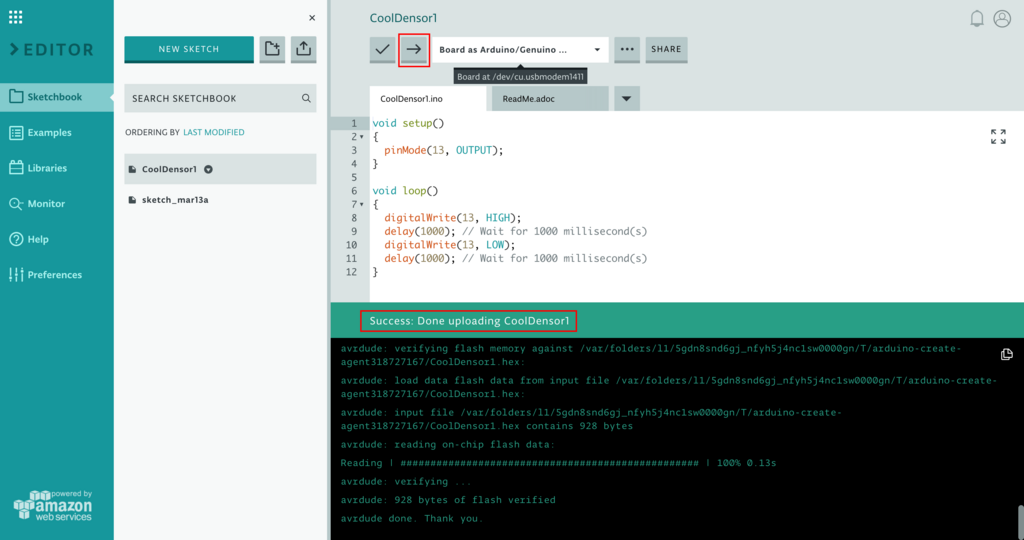Click the Amazon Web Services logo
The width and height of the screenshot is (1024, 540).
pos(53,505)
